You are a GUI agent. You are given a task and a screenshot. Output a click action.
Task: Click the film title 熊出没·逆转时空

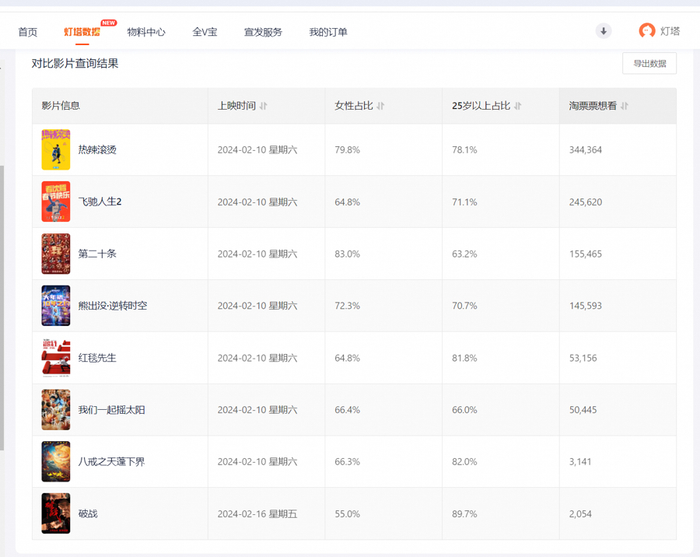112,306
